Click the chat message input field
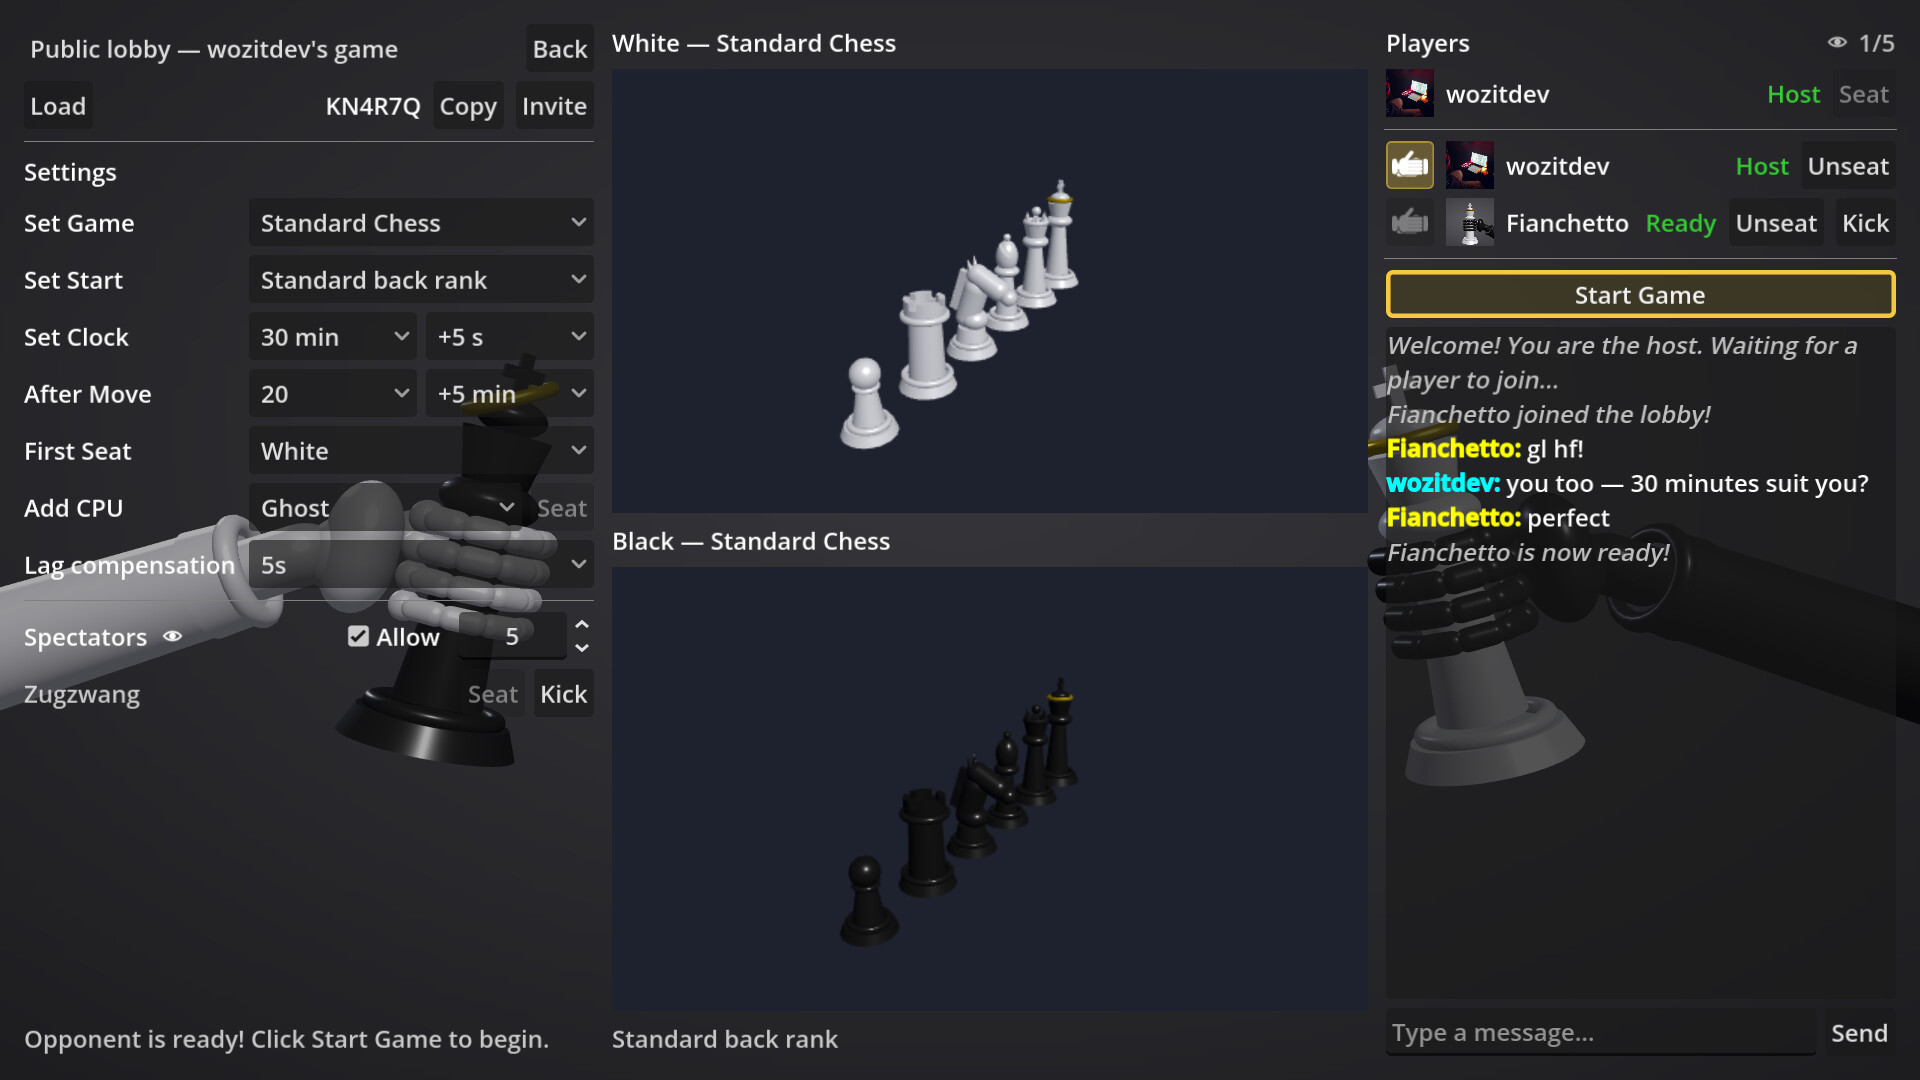 click(x=1600, y=1033)
